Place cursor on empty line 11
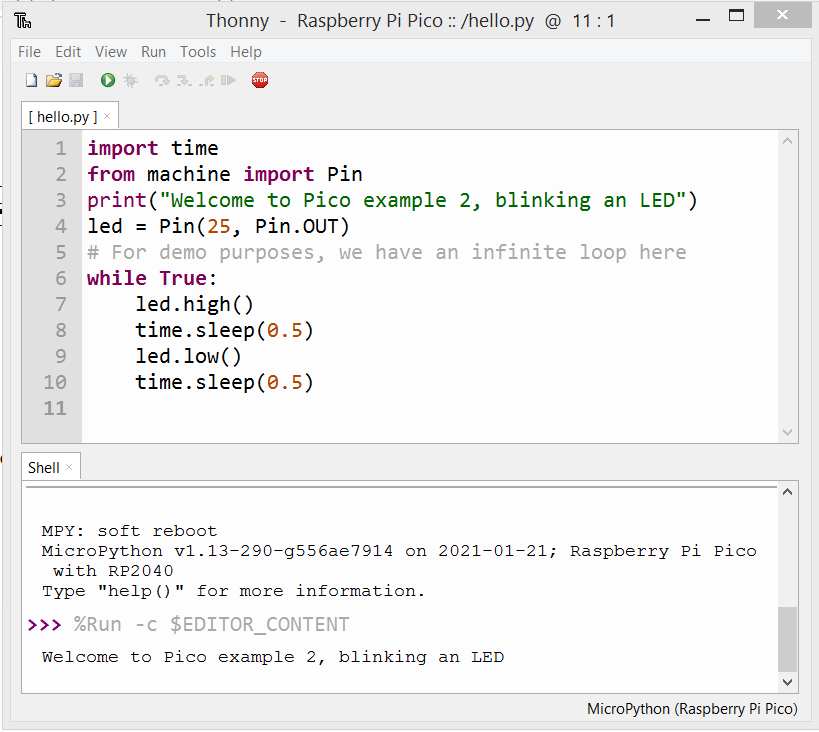Viewport: 819px width, 732px height. click(428, 409)
